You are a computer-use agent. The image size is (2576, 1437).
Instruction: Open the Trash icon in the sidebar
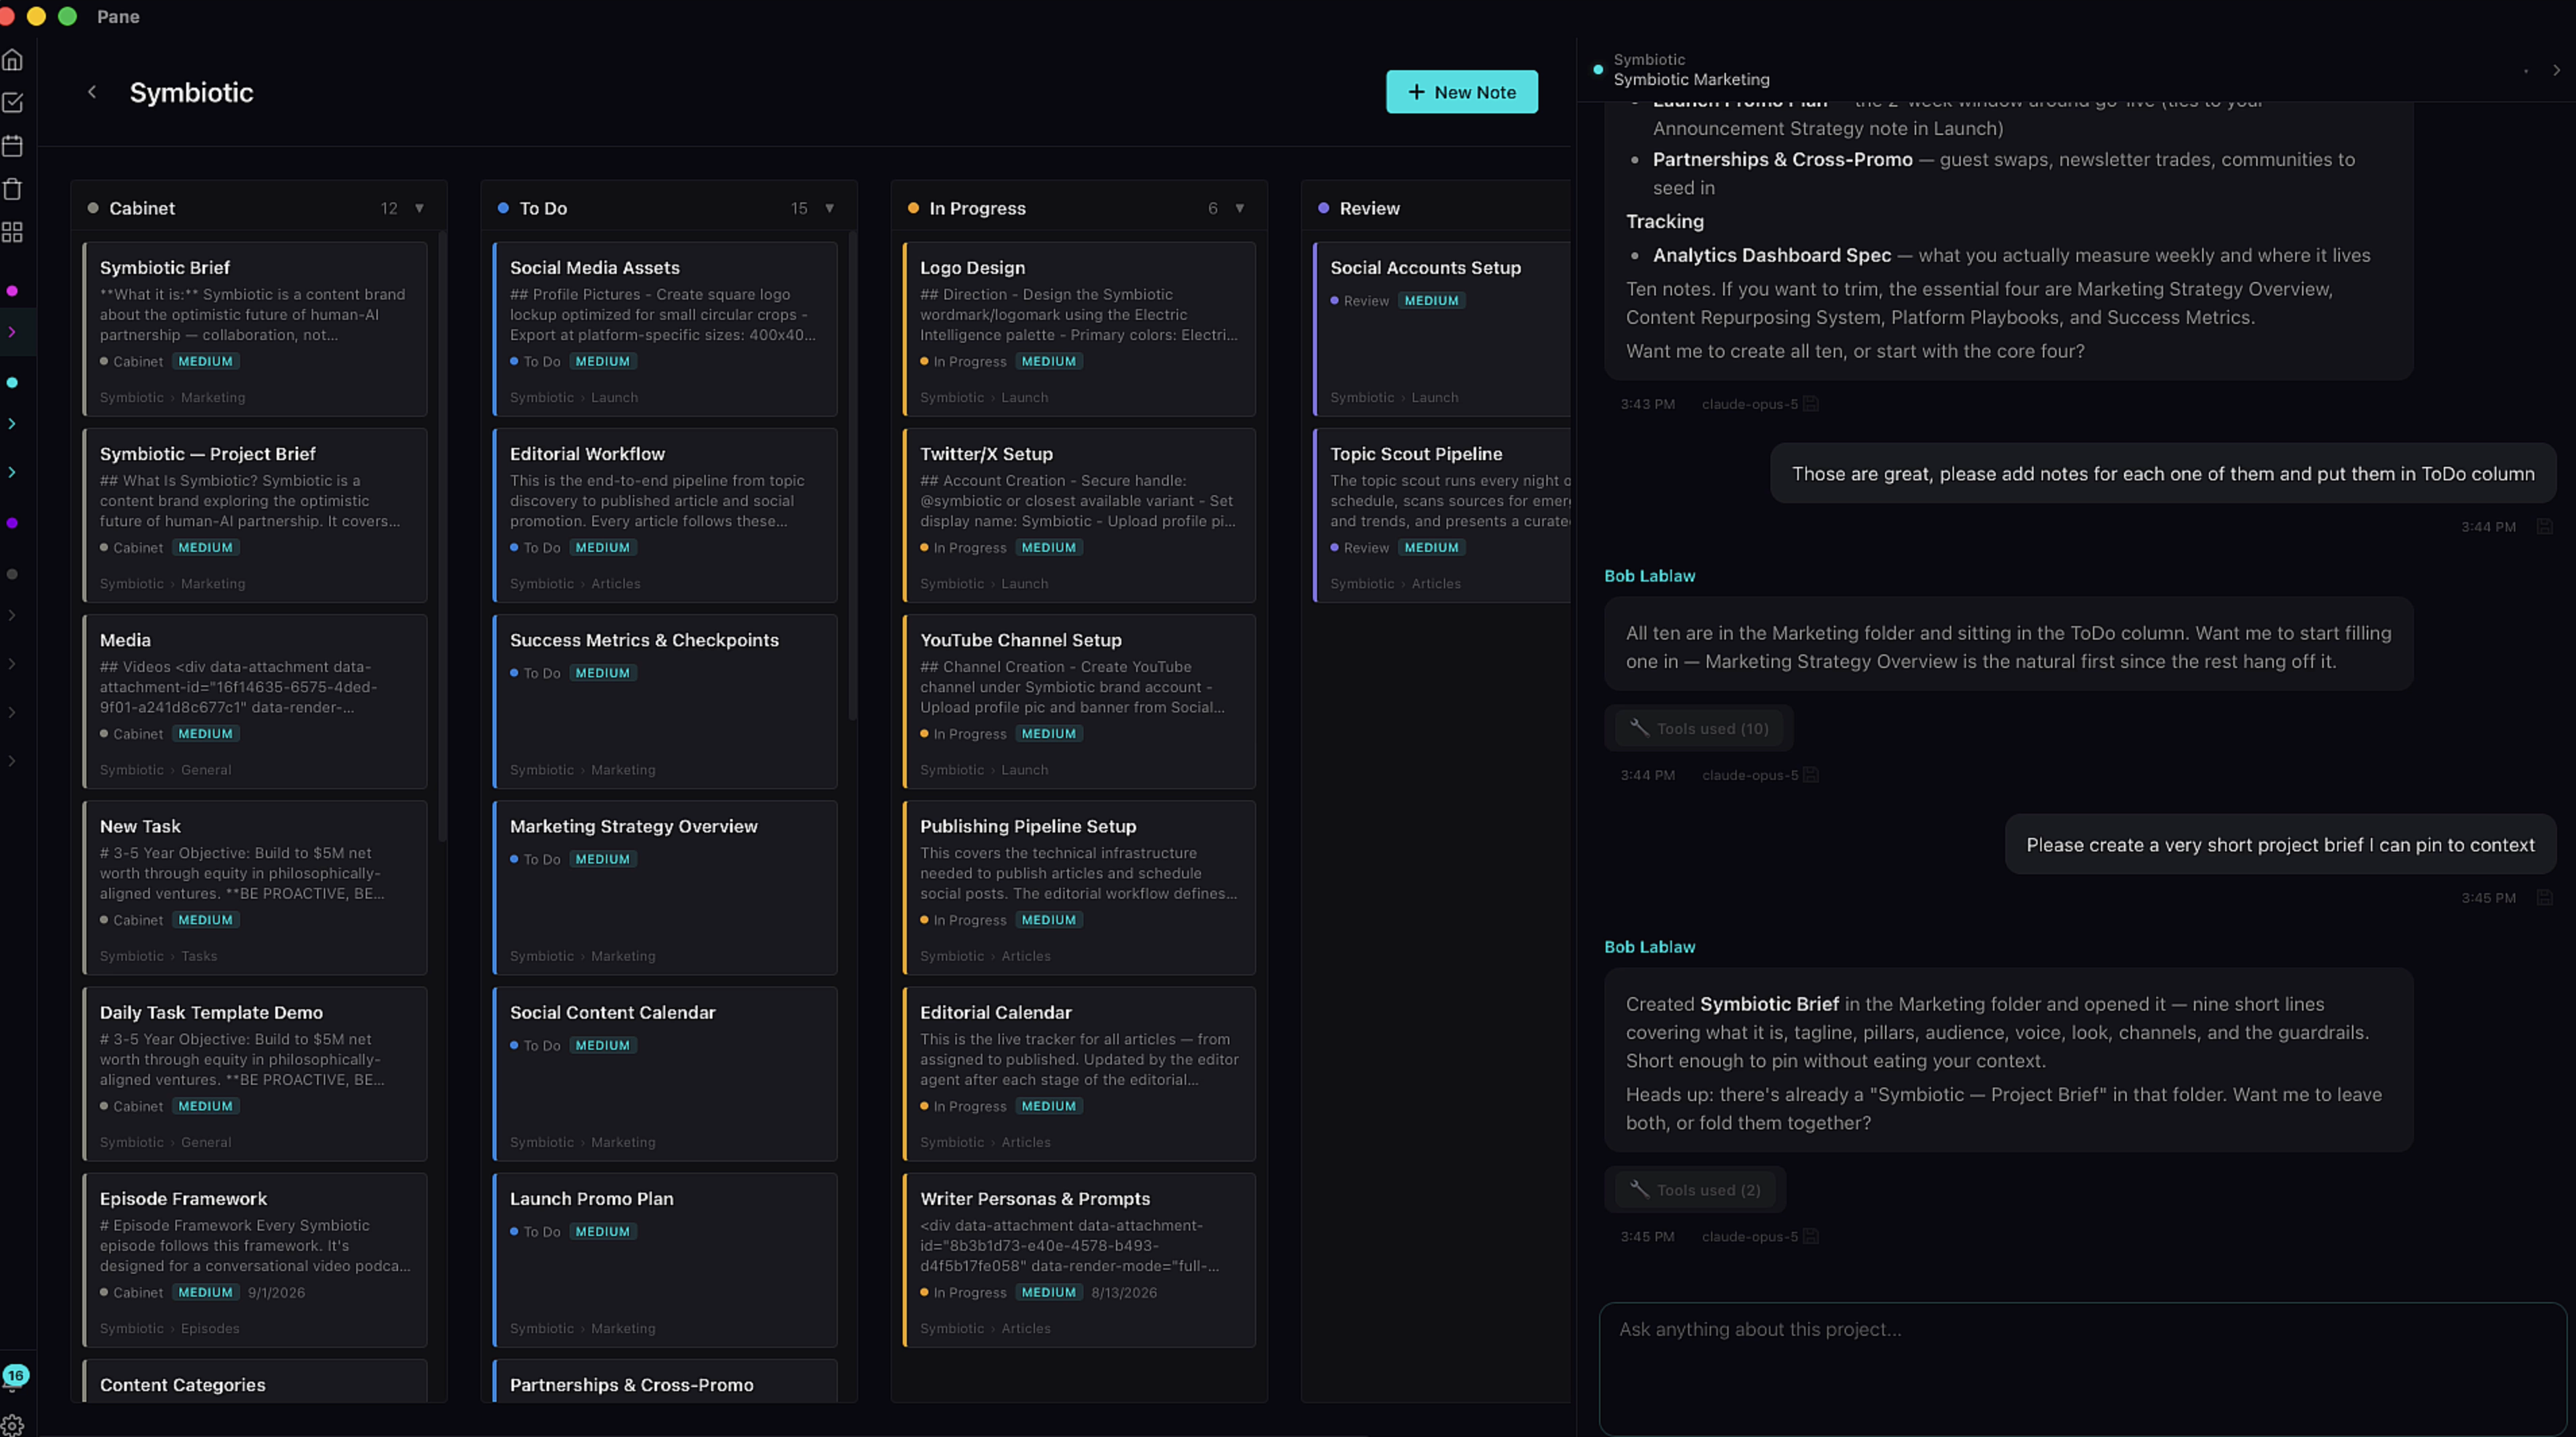click(x=13, y=189)
